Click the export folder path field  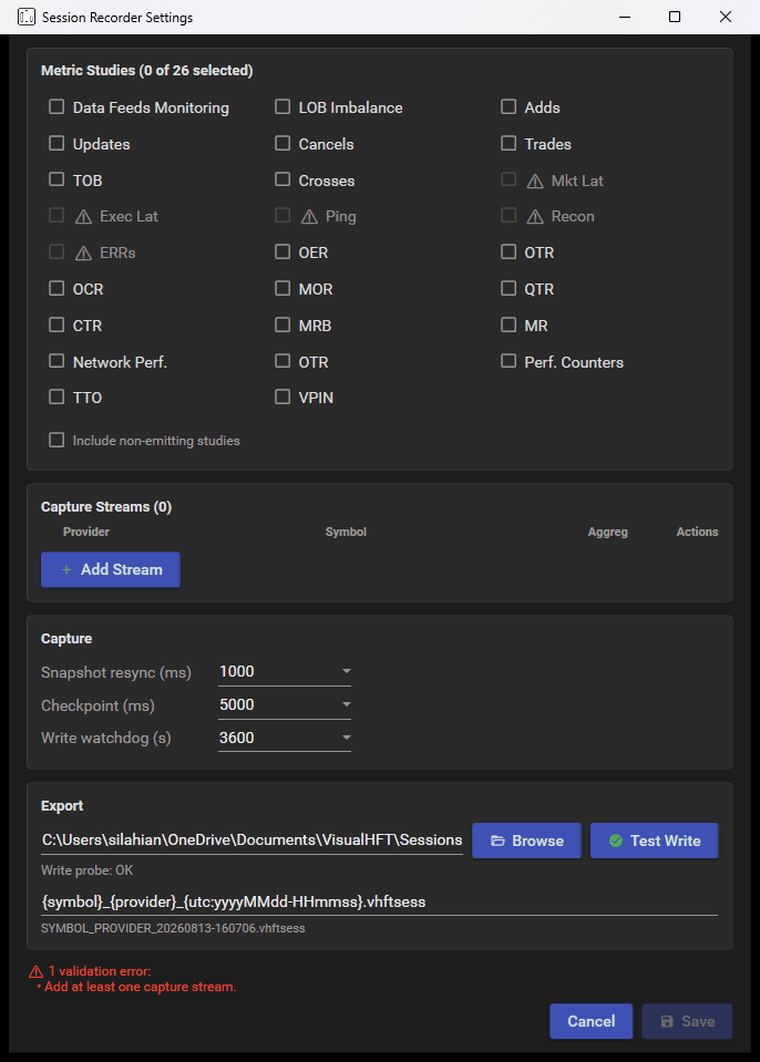[252, 840]
